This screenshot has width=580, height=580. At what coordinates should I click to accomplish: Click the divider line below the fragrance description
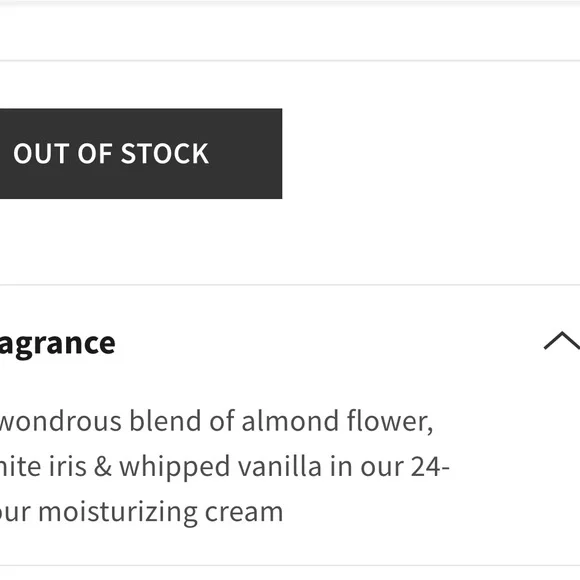pyautogui.click(x=290, y=566)
